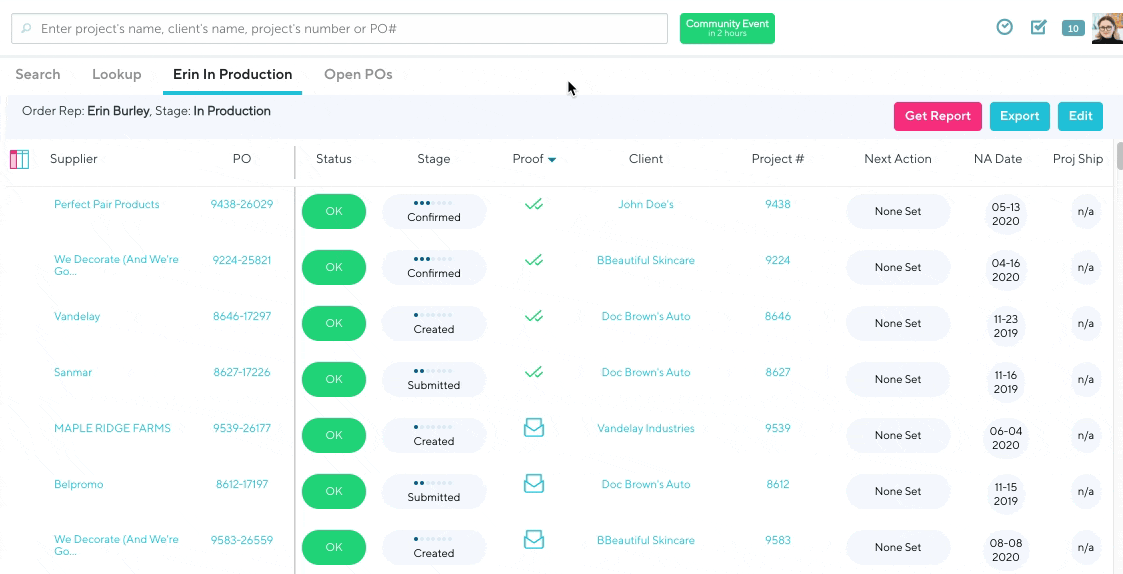Click the Get Report button
Screen dimensions: 1123x574
point(937,116)
